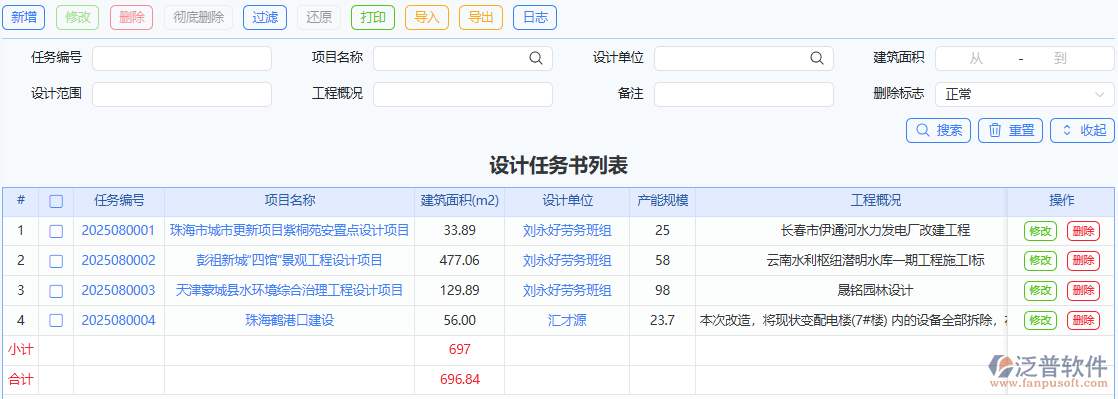Click 修改 for row 2025080002

coord(1041,261)
